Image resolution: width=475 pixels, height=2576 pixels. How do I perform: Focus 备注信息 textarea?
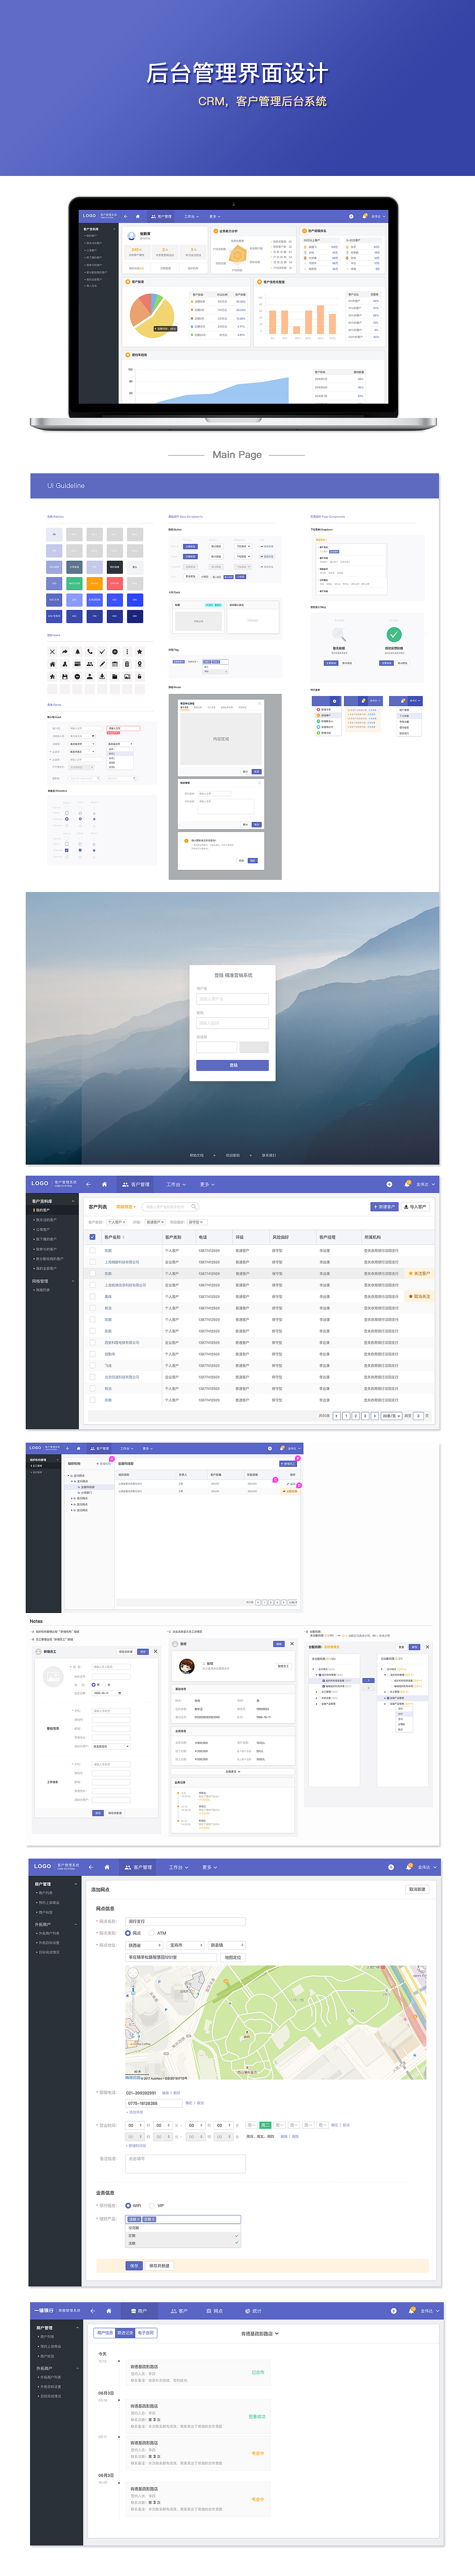tap(185, 2164)
